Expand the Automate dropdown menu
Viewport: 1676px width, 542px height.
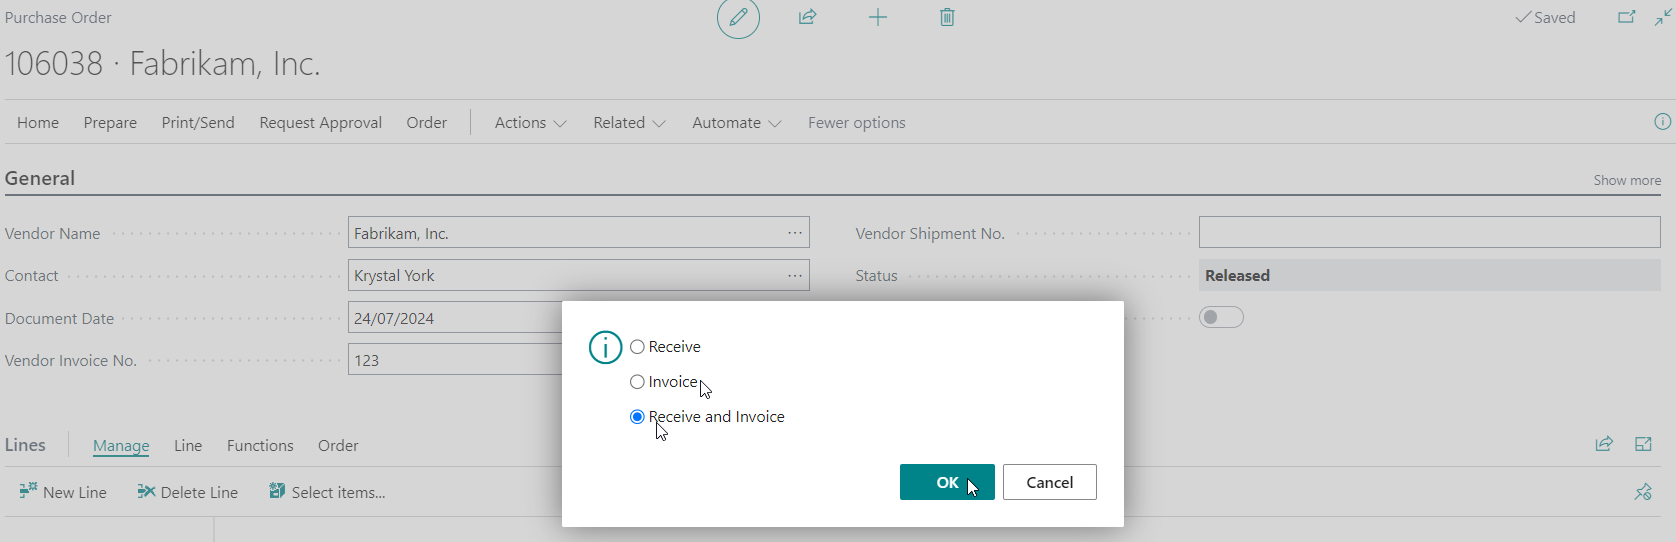[x=737, y=122]
